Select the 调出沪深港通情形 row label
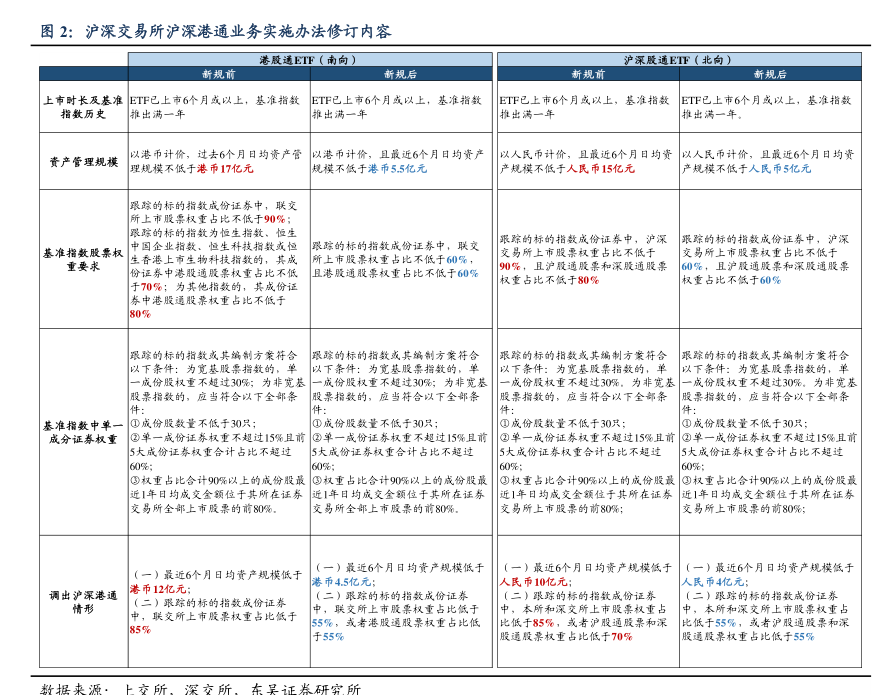Screen dimensions: 883x695 tap(83, 601)
